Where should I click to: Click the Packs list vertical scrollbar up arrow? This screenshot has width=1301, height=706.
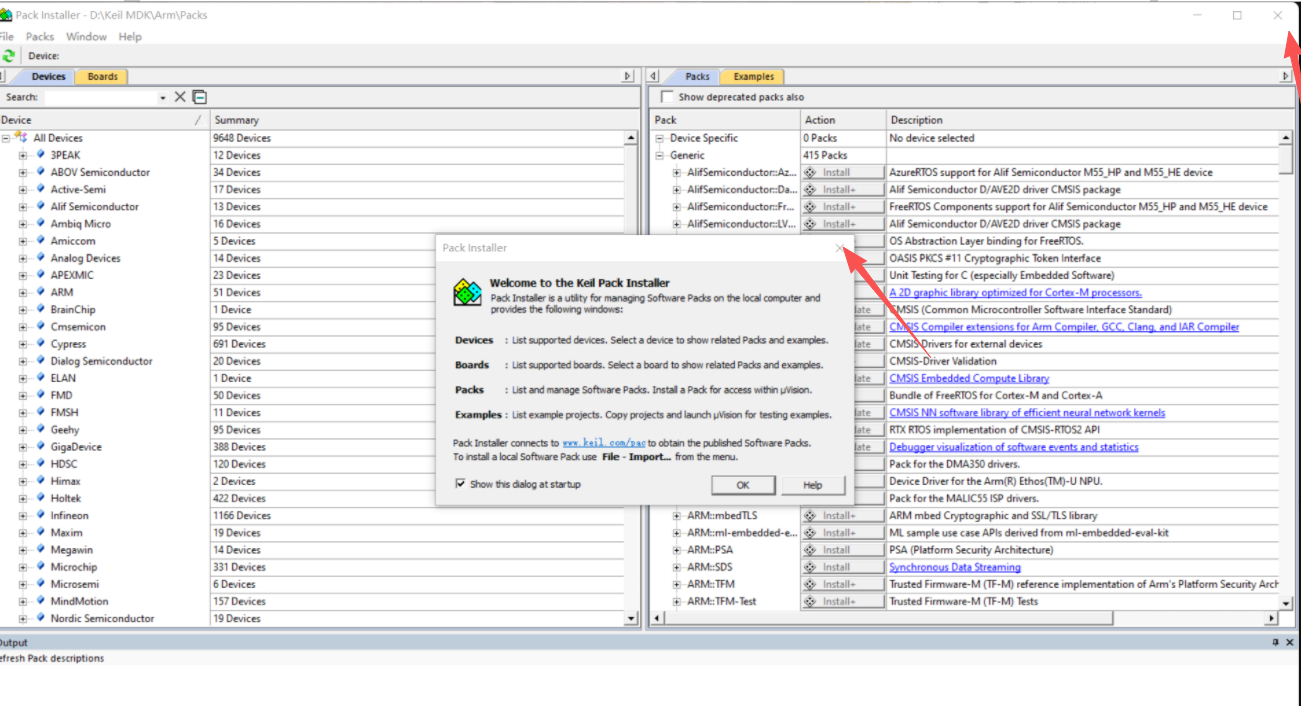point(1286,138)
